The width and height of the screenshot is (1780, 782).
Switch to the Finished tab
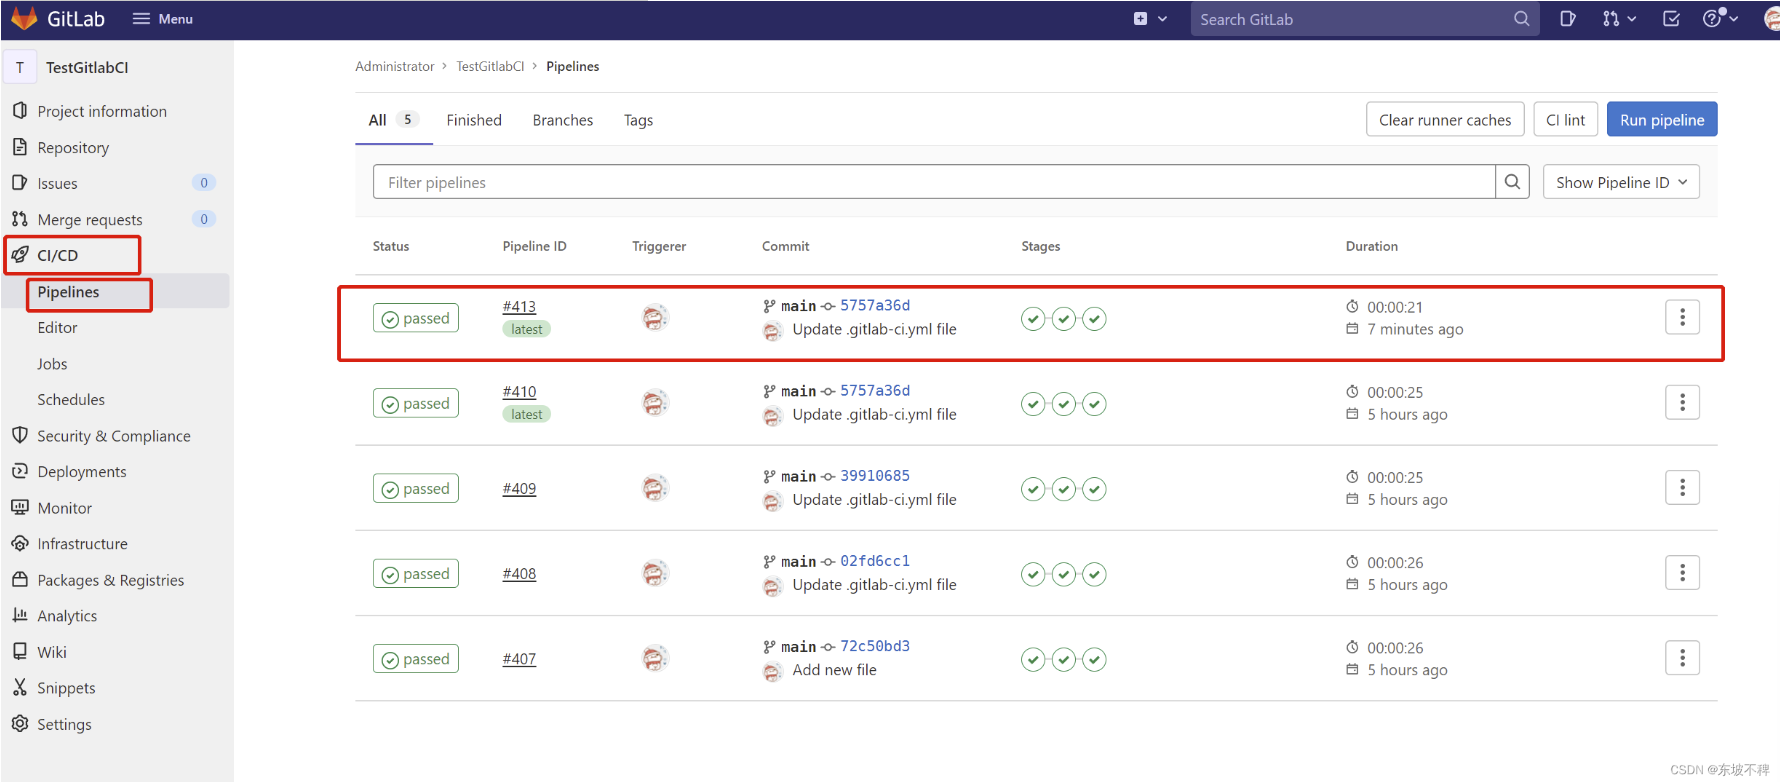474,120
